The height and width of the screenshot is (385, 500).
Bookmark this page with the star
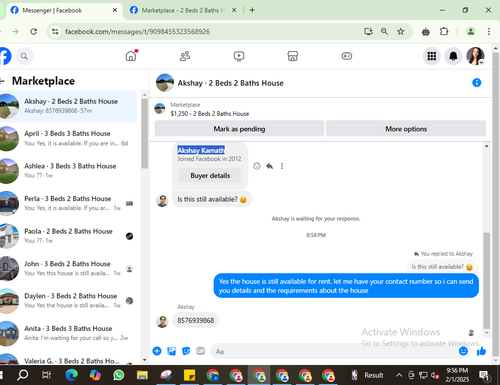401,32
